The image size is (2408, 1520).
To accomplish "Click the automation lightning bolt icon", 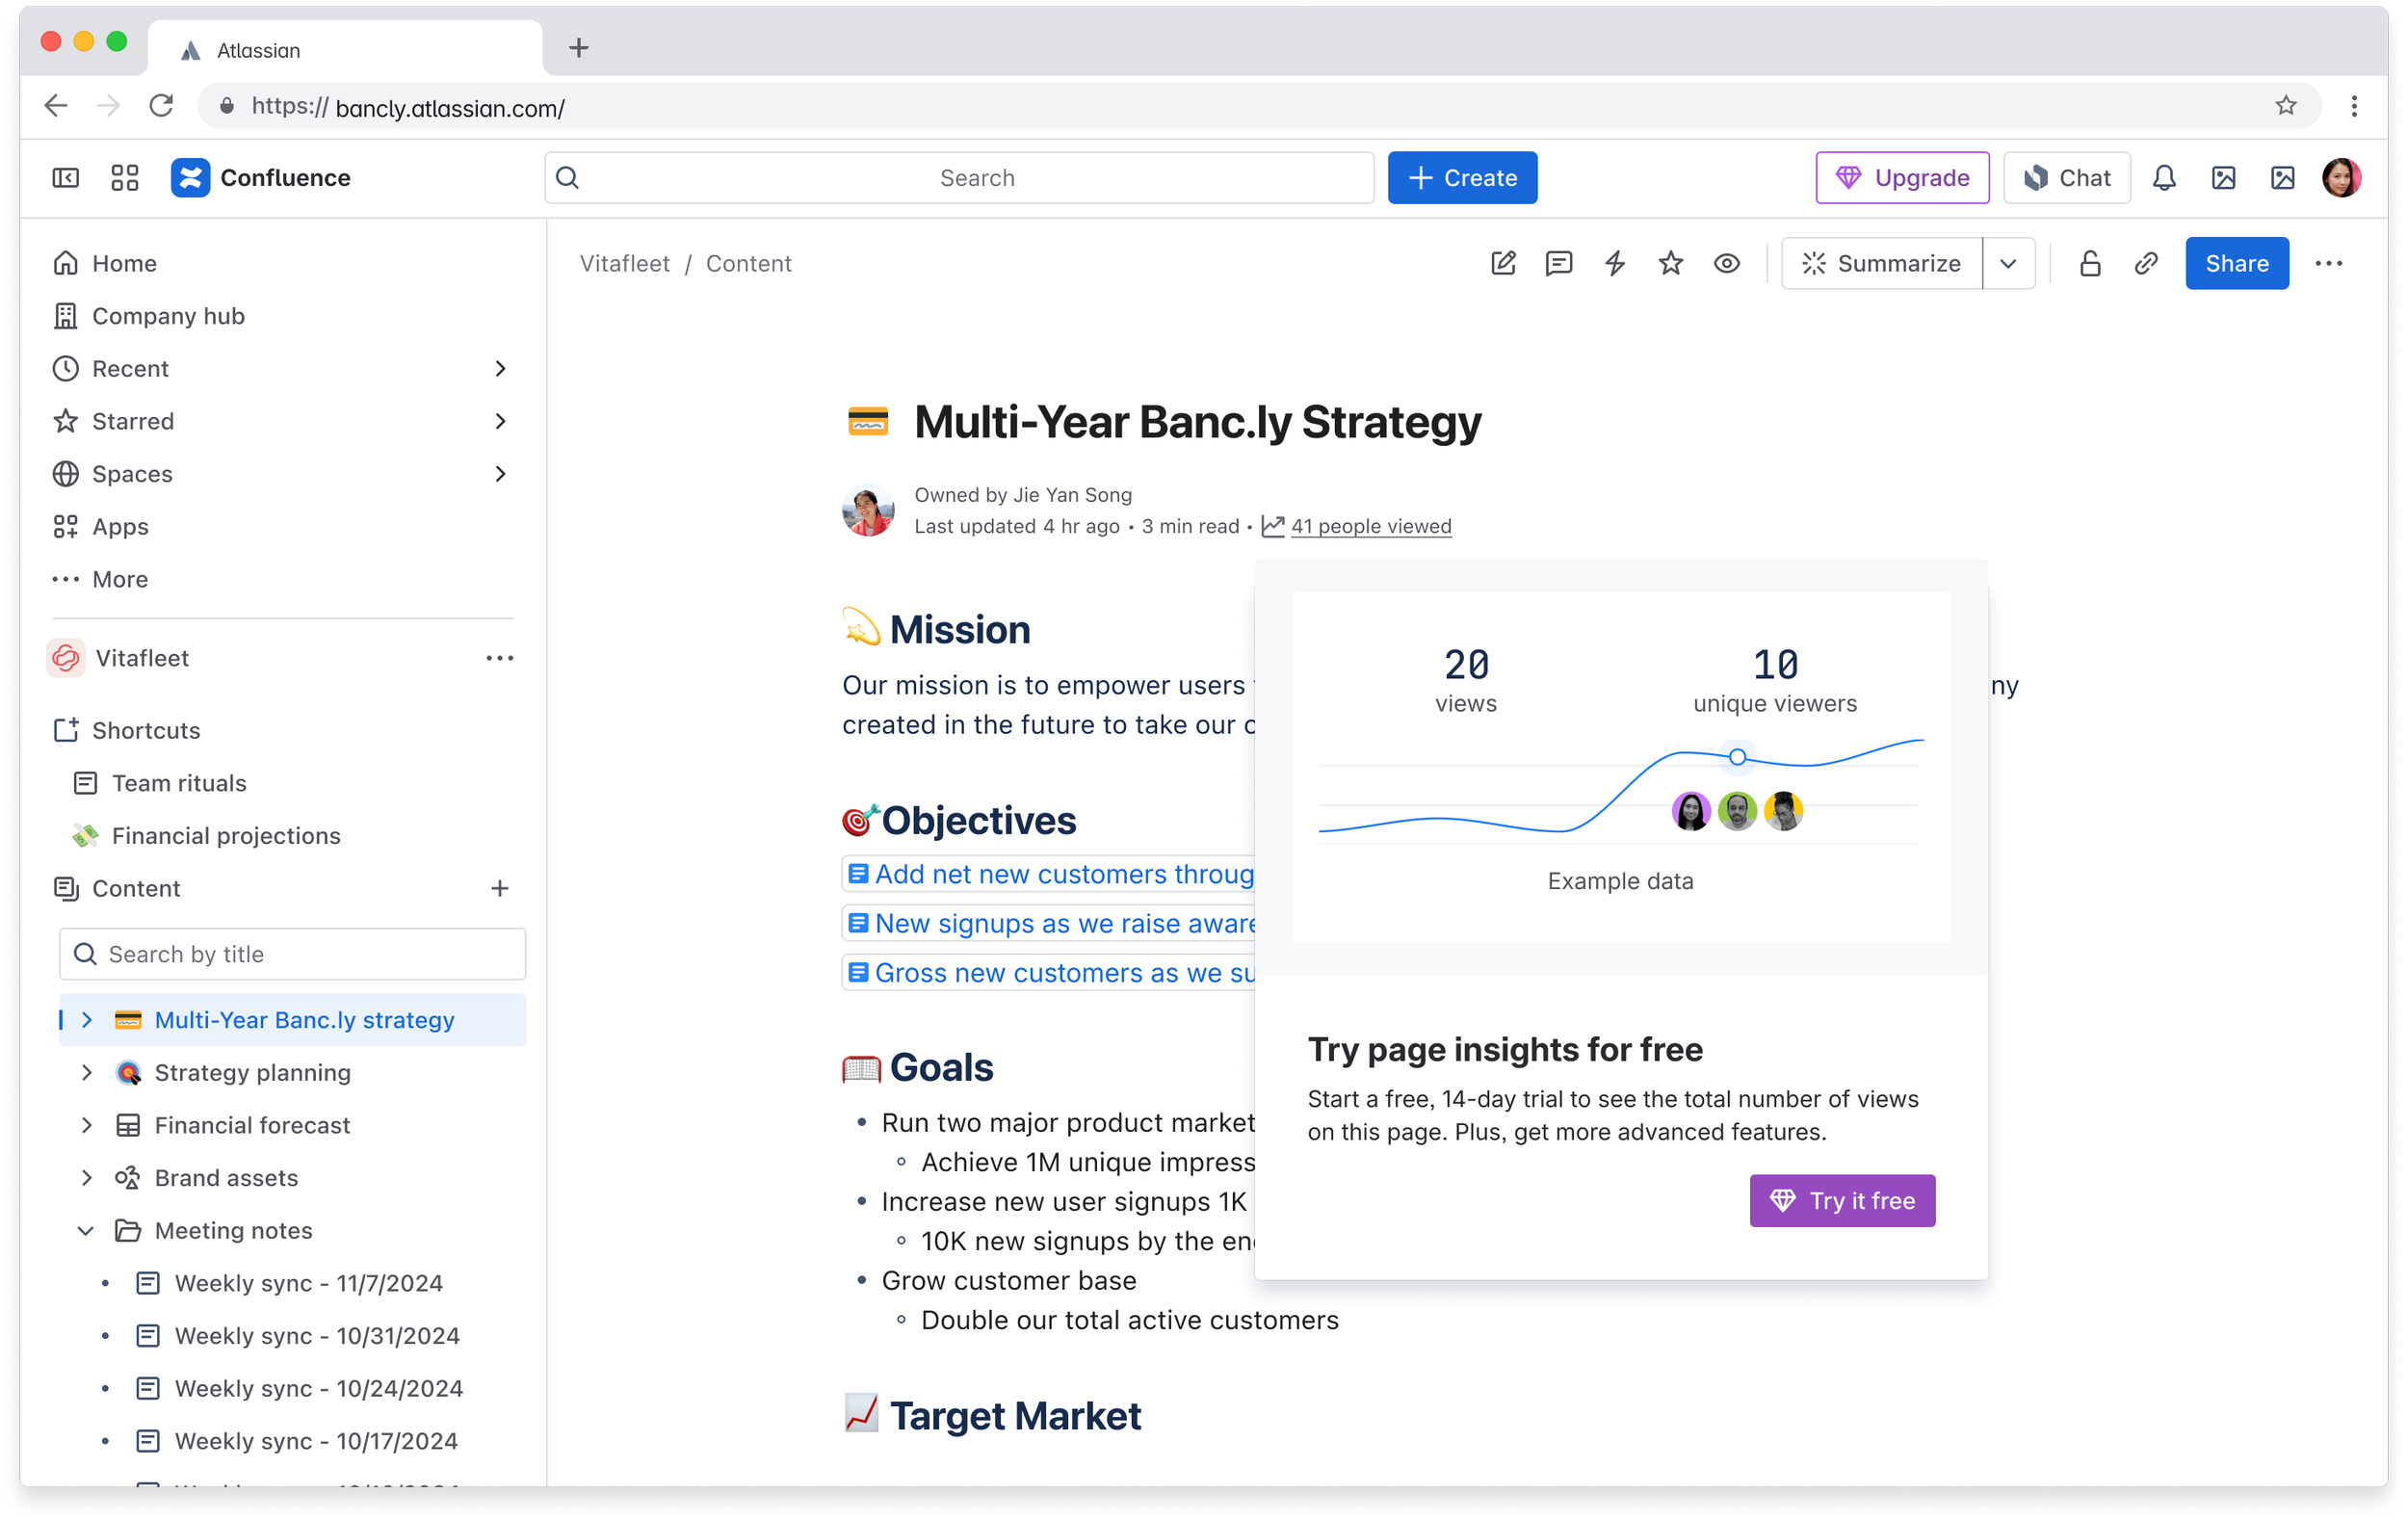I will (1615, 263).
